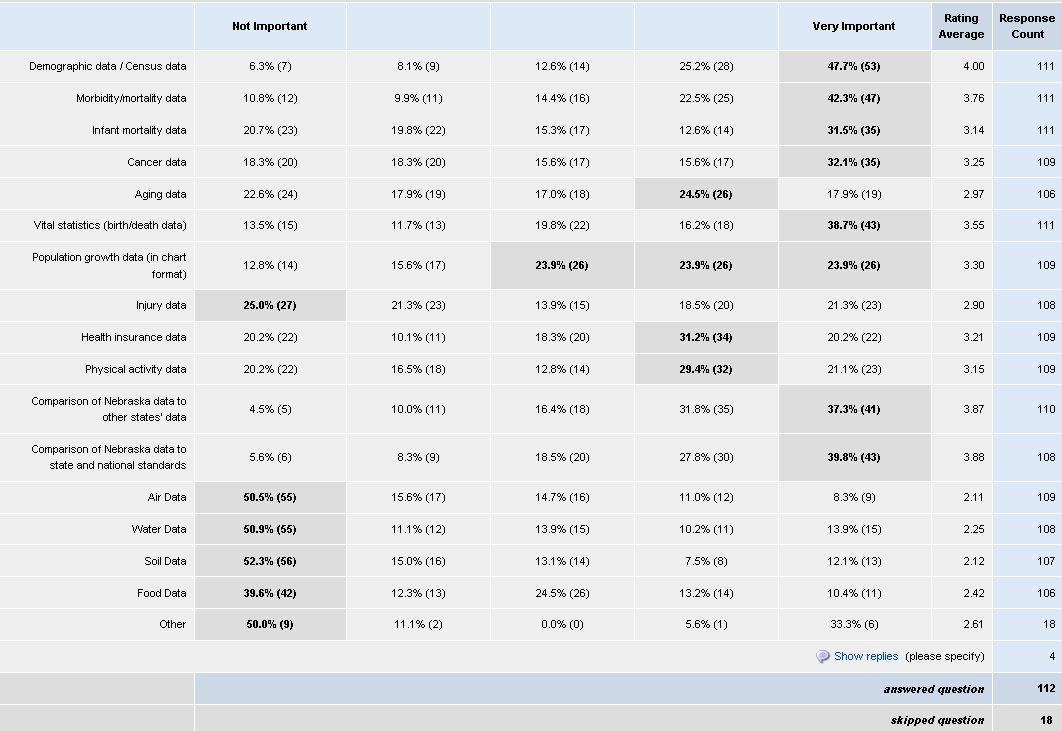Select the "38.7% (43)" Vital statistics cell

click(853, 225)
